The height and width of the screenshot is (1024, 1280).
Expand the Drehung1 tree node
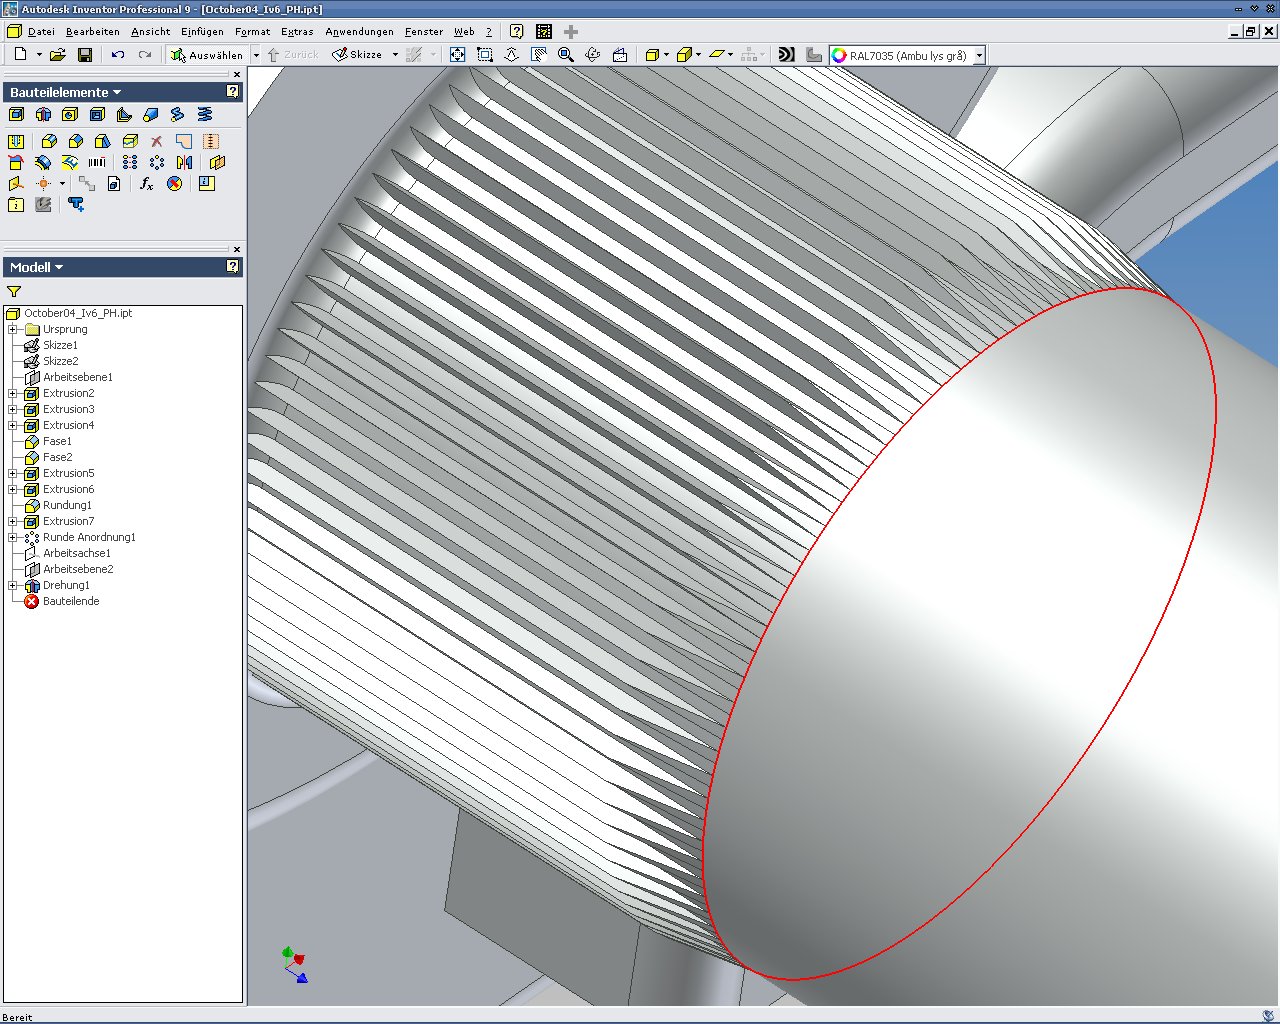(13, 585)
